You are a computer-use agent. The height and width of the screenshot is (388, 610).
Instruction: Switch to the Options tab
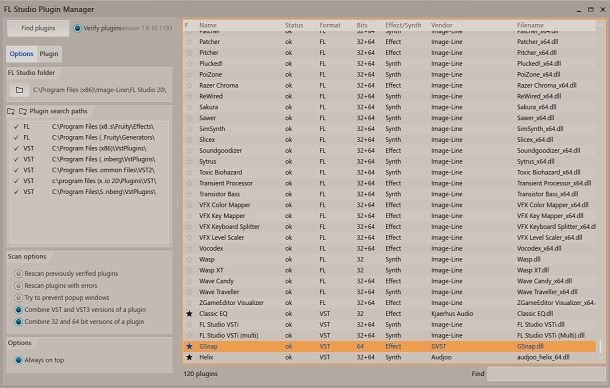21,54
